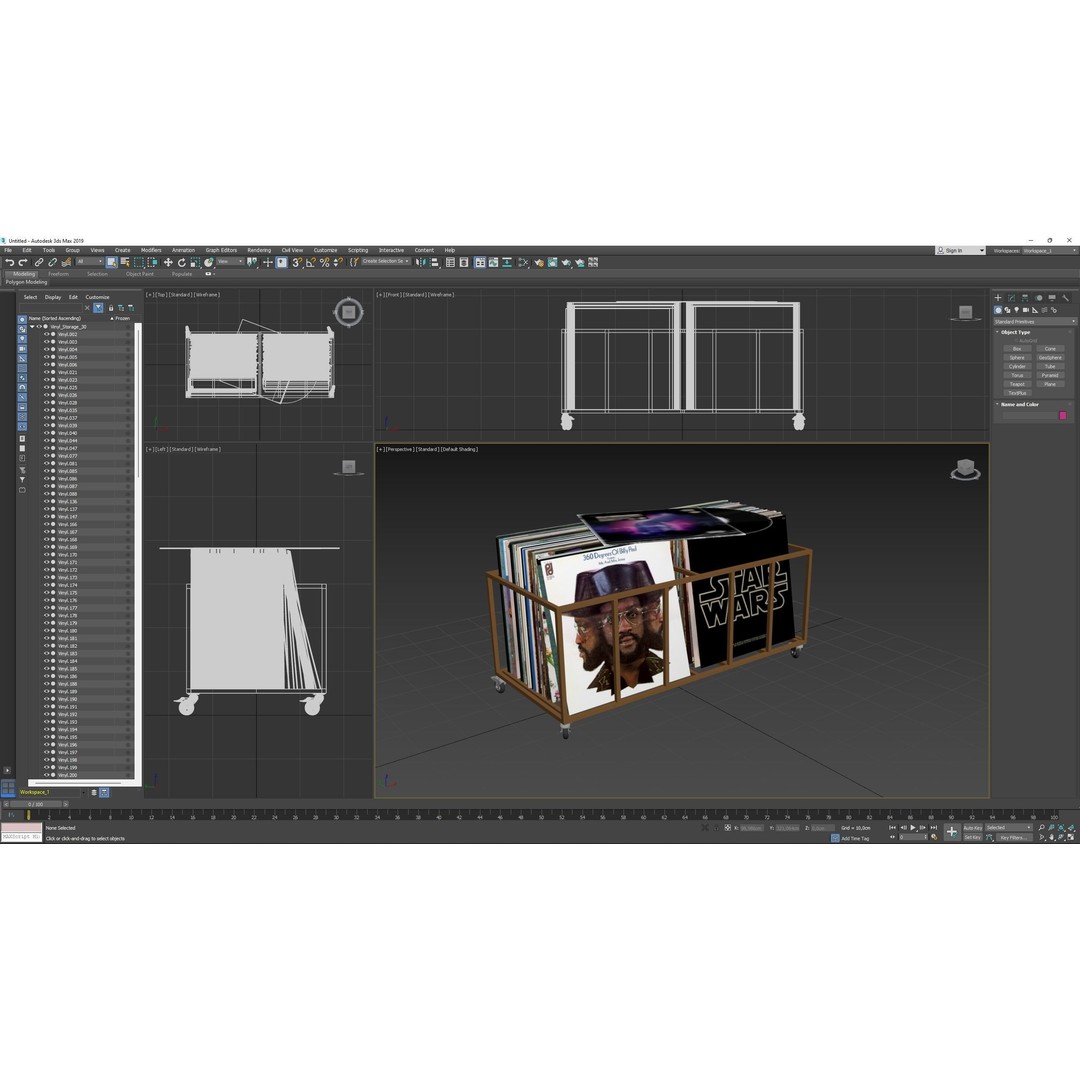Toggle visibility eye for Vinyl.200
Viewport: 1080px width, 1080px height.
point(47,775)
